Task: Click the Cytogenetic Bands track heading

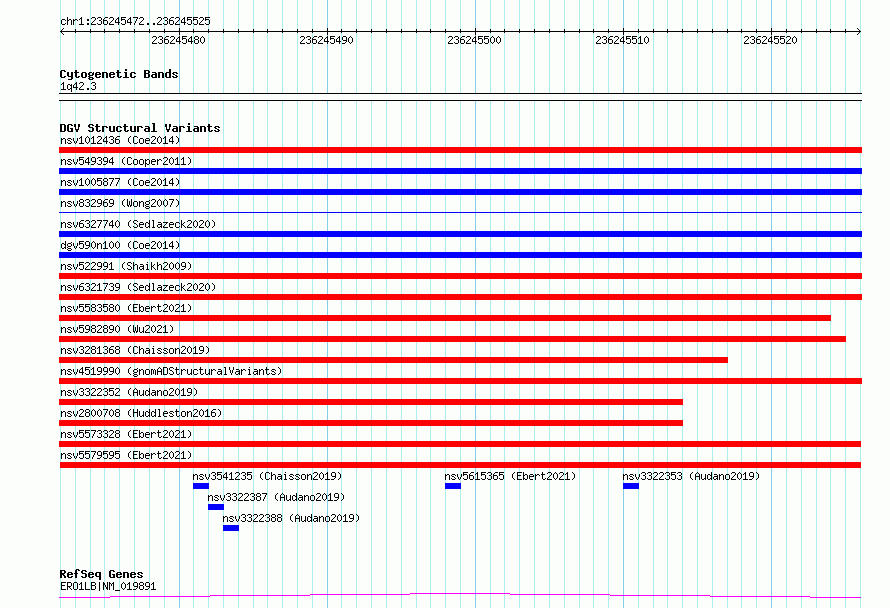Action: 119,74
